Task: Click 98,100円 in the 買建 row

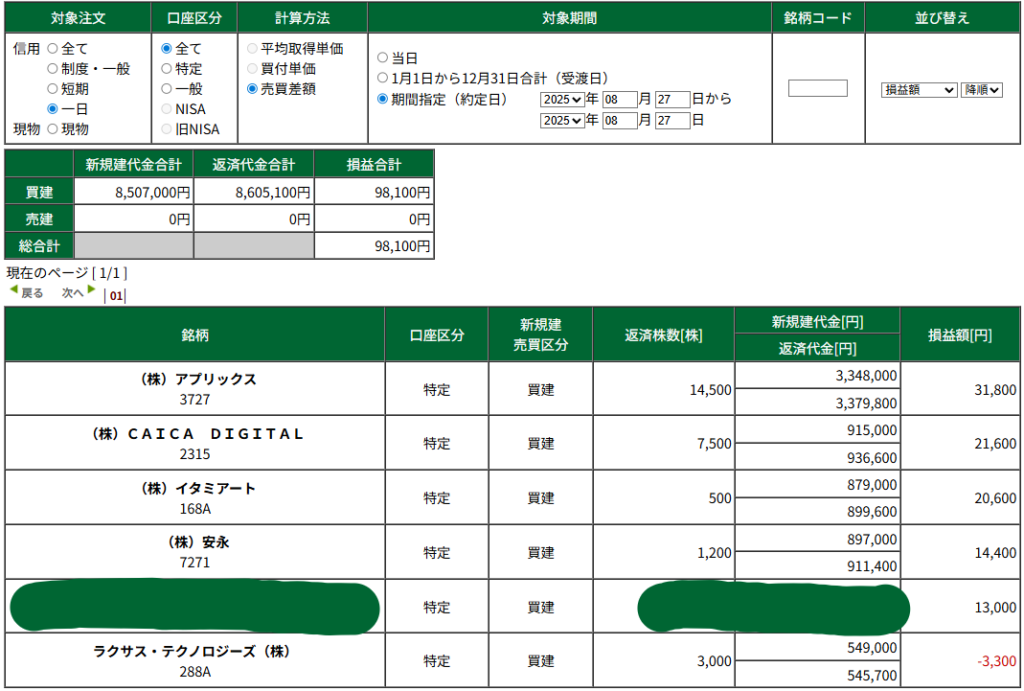Action: tap(402, 193)
